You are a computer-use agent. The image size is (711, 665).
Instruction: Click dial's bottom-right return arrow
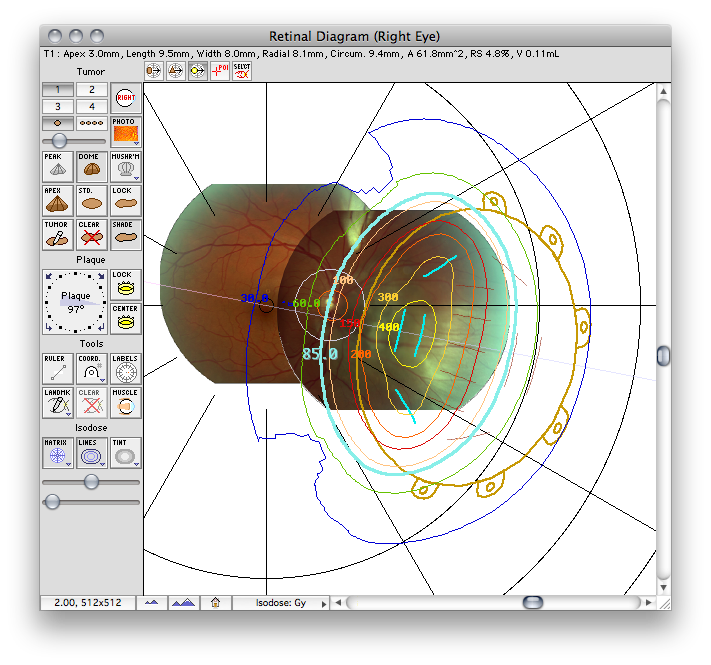pos(102,328)
